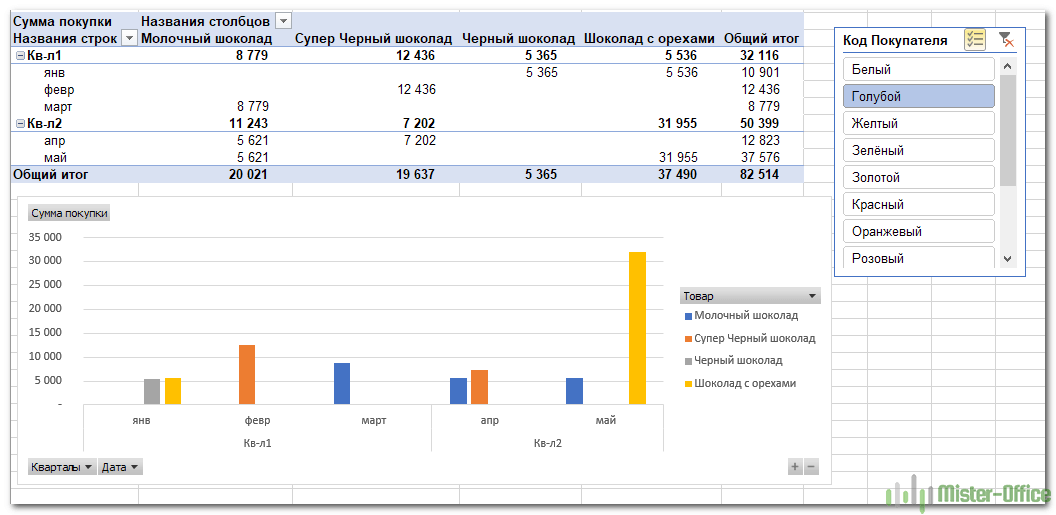Open the Кварталы field button on the chart
Screen dimensions: 1056x515
62,467
